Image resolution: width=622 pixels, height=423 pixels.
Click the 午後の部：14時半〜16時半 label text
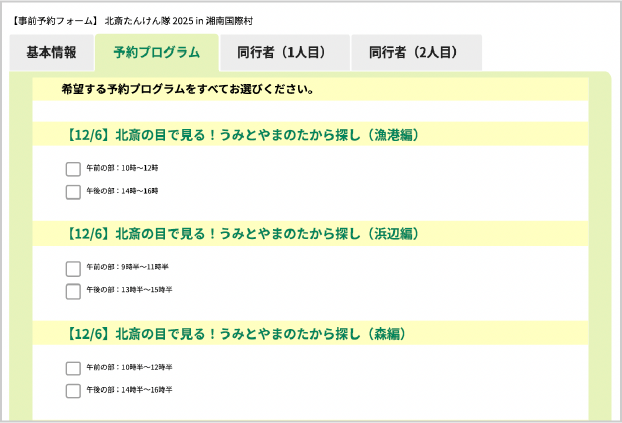[x=129, y=390]
